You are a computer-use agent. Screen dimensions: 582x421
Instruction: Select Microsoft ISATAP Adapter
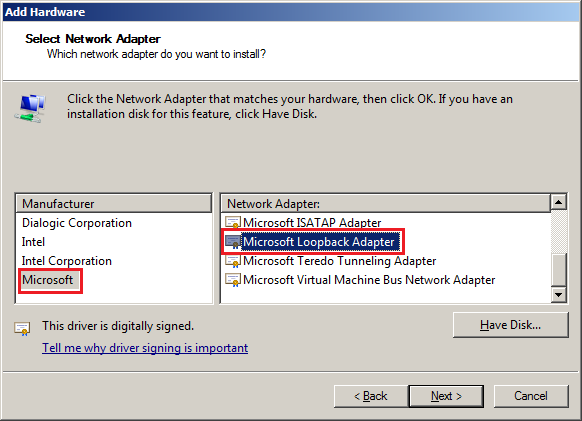[x=312, y=222]
